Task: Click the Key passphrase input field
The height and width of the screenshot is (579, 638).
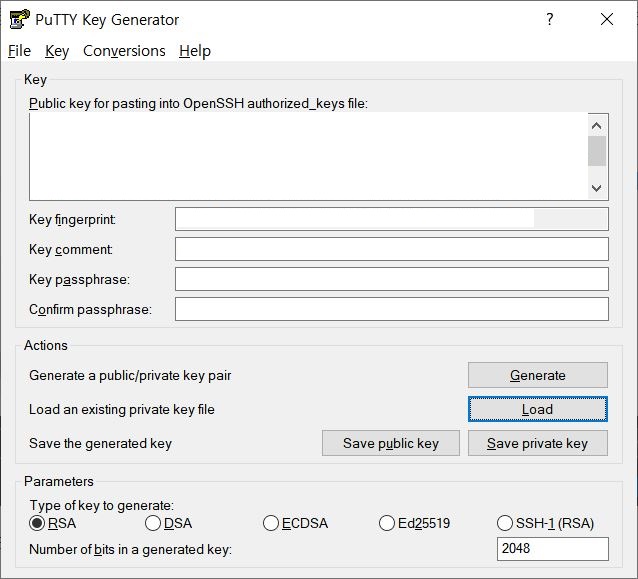Action: point(391,279)
